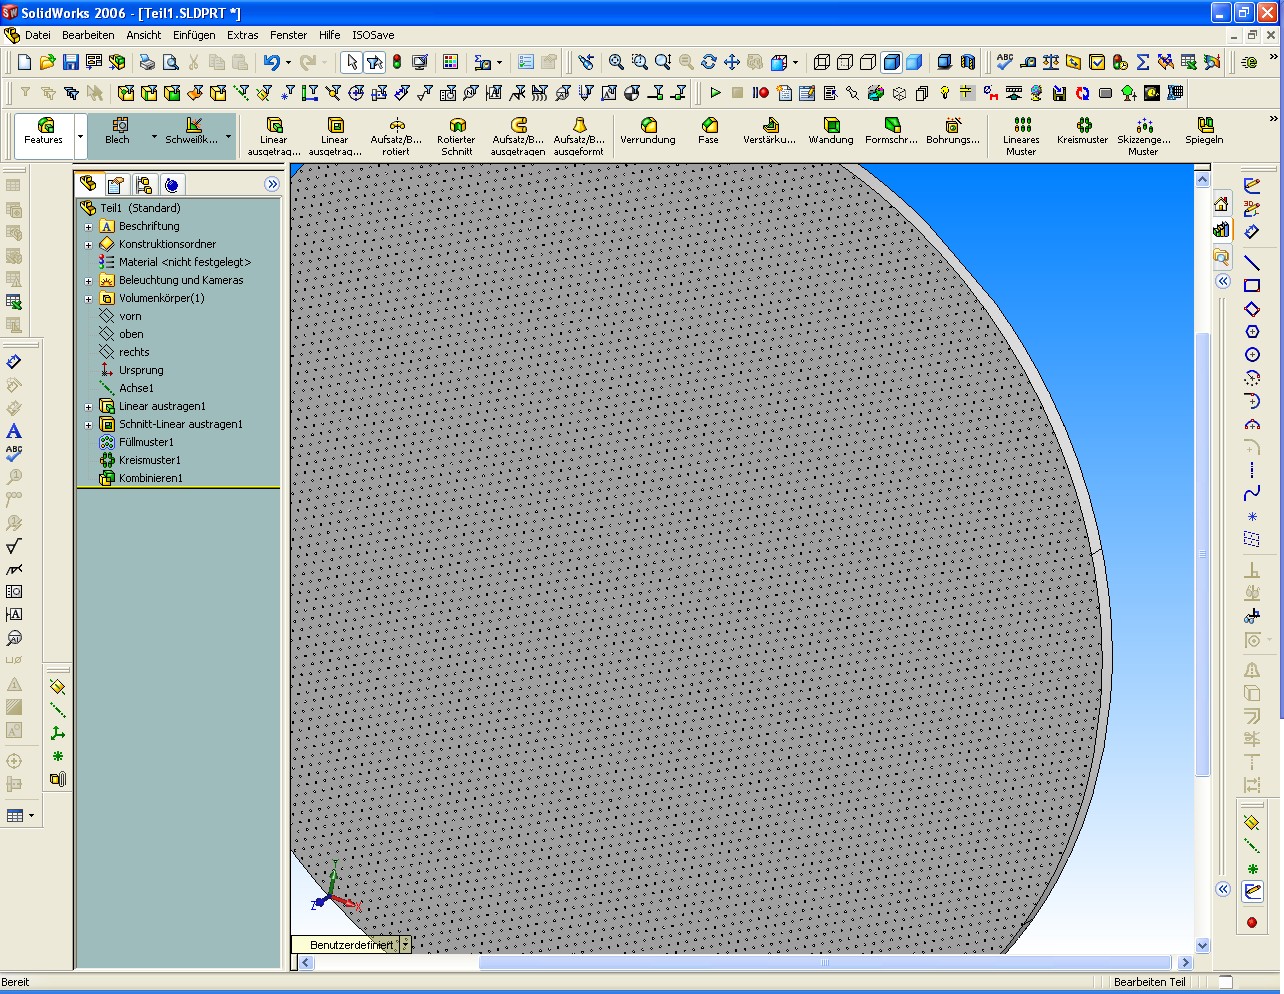The height and width of the screenshot is (994, 1284).
Task: Undo the last action
Action: [x=271, y=62]
